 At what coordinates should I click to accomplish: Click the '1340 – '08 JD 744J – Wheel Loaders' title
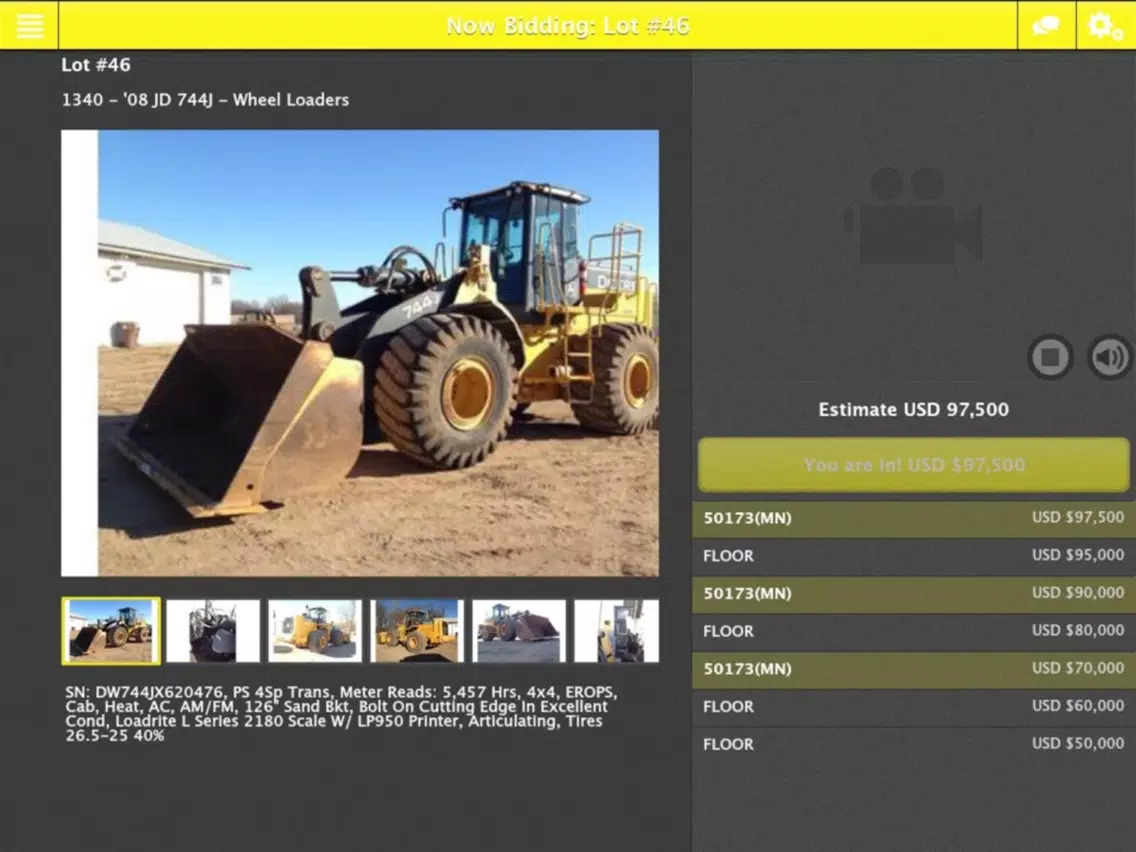tap(205, 100)
